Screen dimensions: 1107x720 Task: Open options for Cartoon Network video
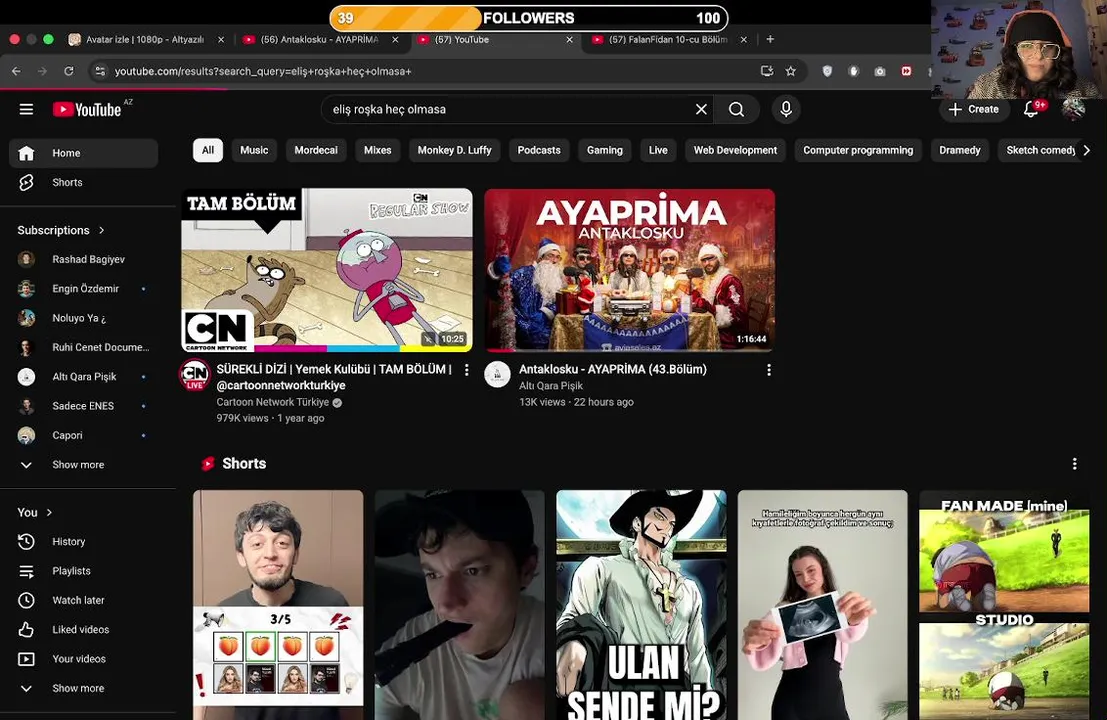(x=467, y=369)
